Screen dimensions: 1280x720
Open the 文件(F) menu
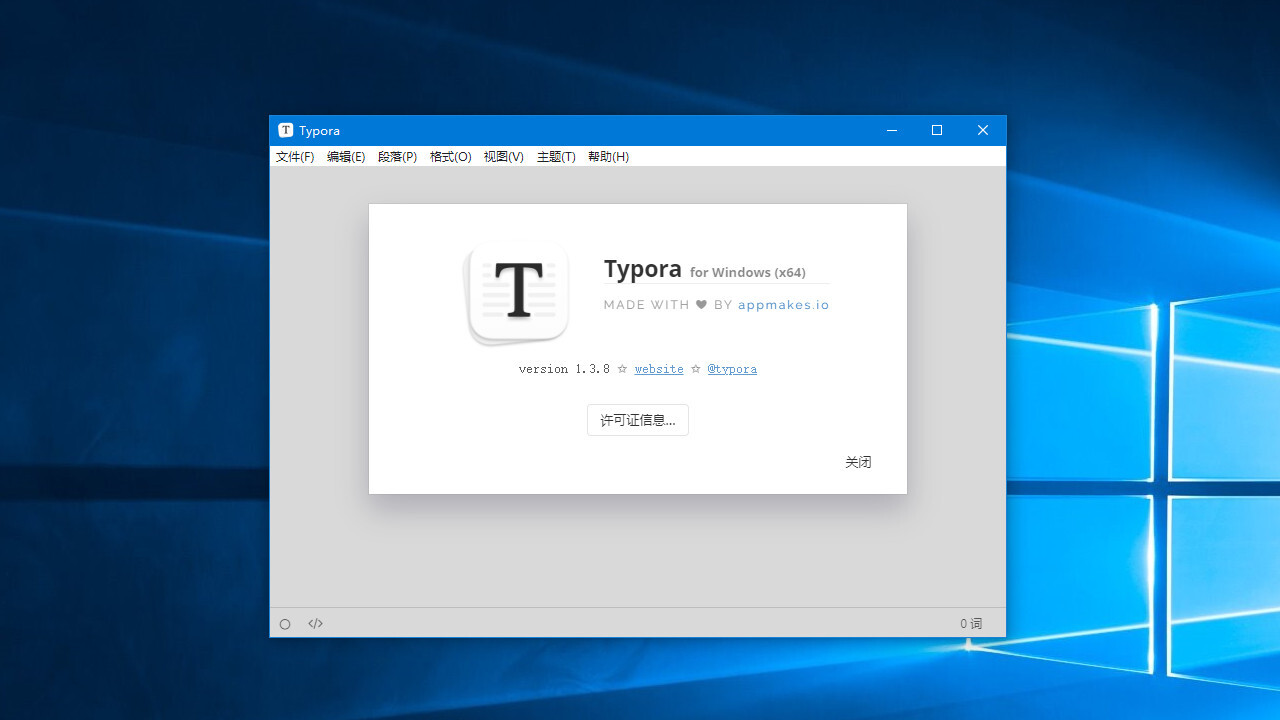[294, 156]
